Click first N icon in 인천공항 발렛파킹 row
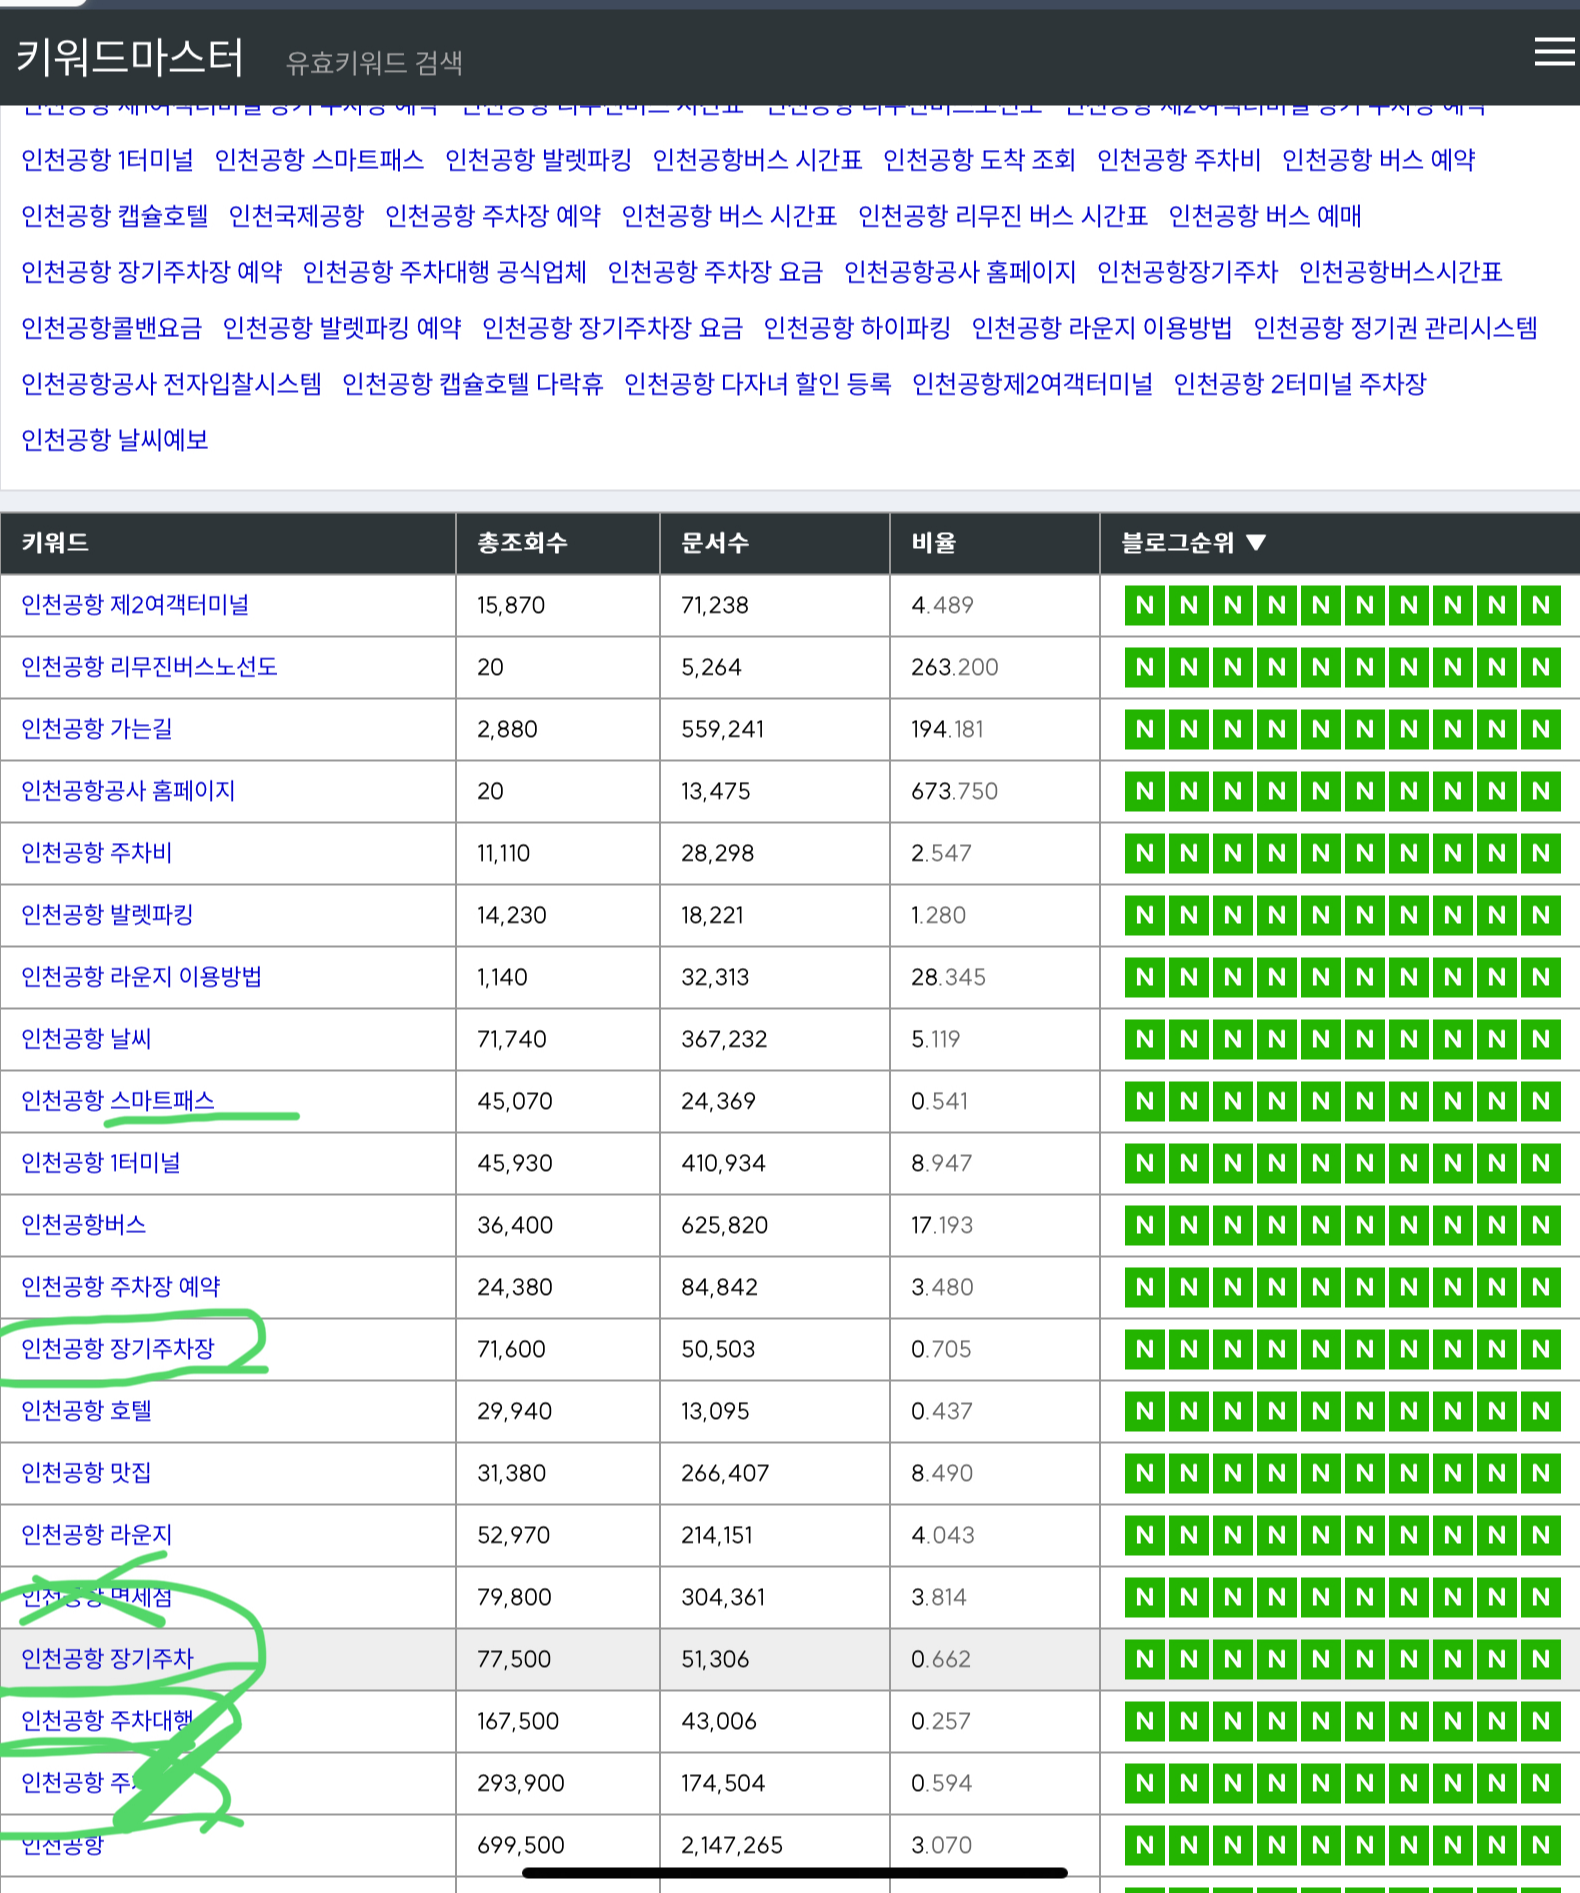The height and width of the screenshot is (1893, 1580). pyautogui.click(x=1145, y=915)
